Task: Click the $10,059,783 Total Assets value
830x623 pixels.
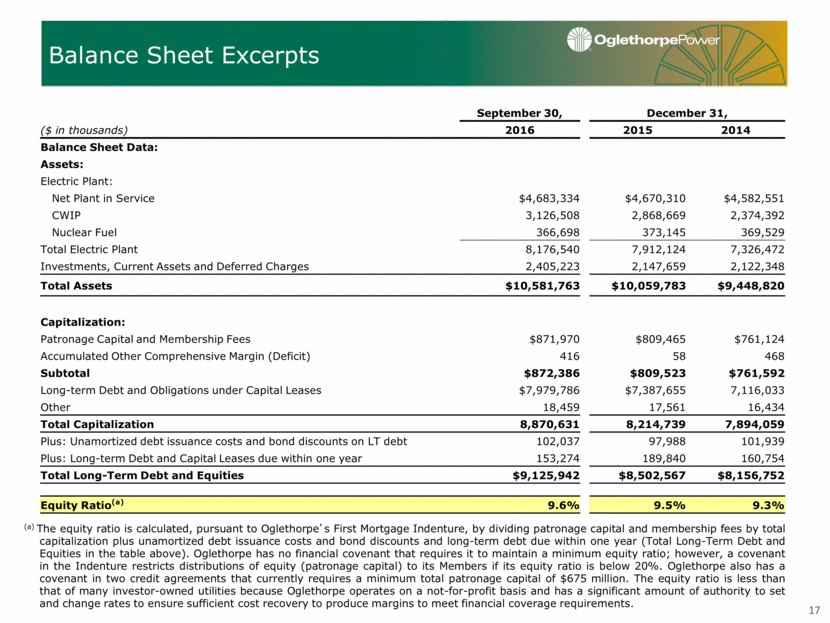Action: pyautogui.click(x=648, y=286)
